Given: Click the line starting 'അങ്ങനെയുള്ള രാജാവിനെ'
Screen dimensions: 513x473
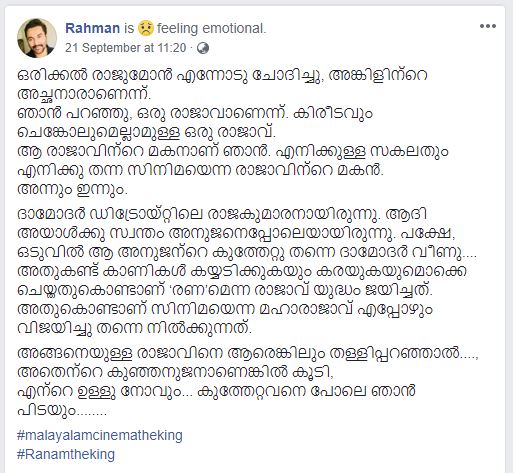Looking at the screenshot, I should [x=248, y=354].
